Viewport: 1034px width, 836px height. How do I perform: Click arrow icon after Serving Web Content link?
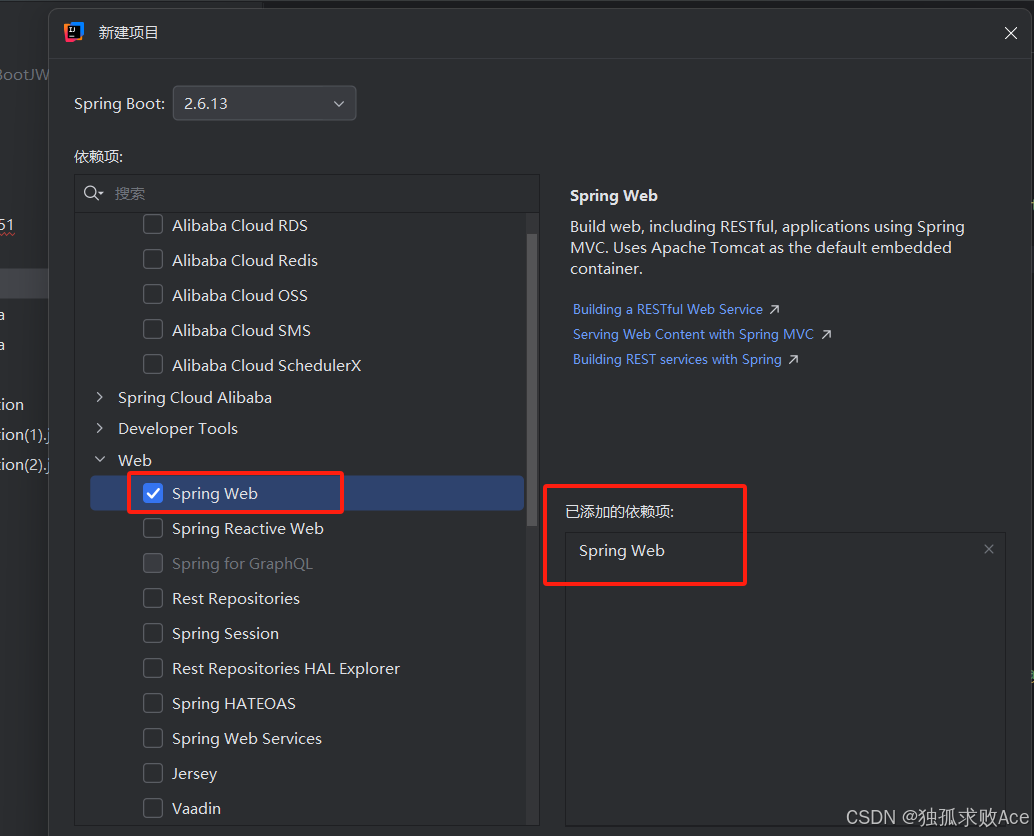pos(826,334)
